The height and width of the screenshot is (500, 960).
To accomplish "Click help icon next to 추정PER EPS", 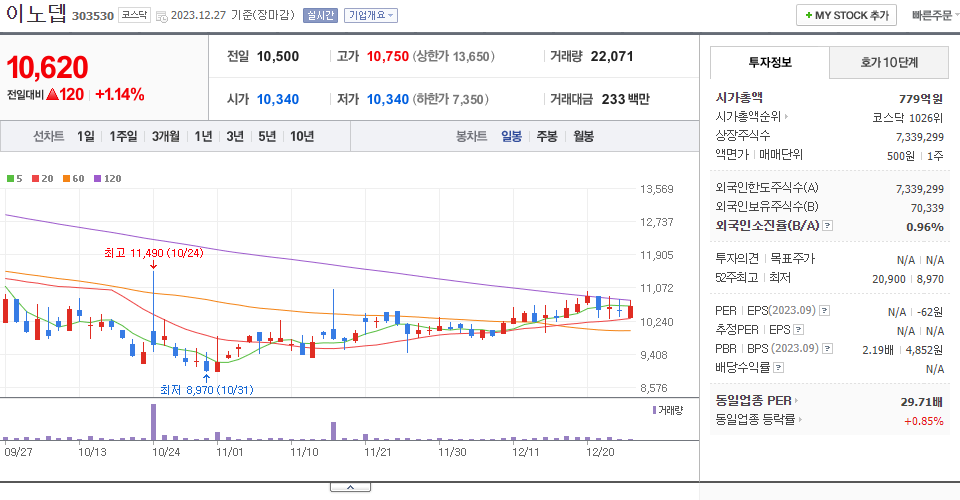I will [x=798, y=330].
